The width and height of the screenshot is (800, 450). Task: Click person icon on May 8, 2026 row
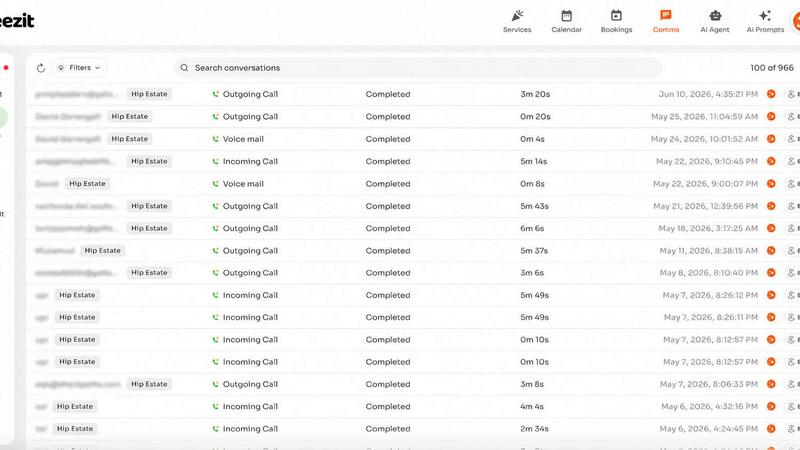click(x=791, y=272)
